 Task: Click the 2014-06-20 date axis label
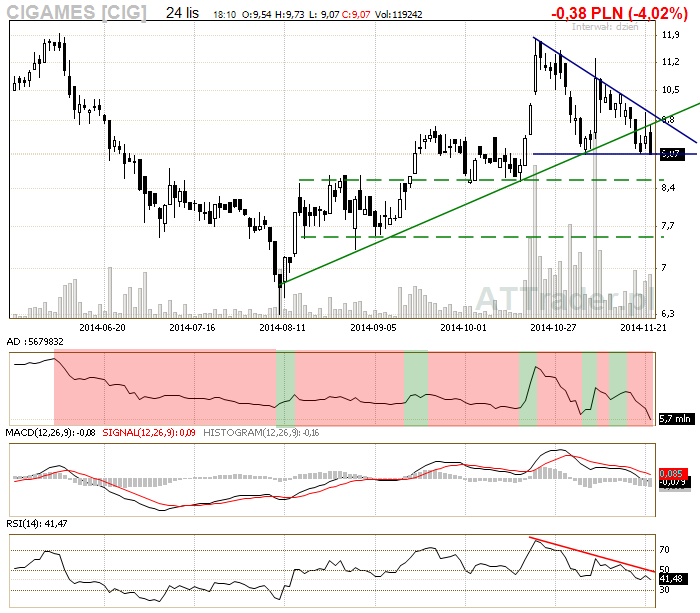pyautogui.click(x=102, y=328)
